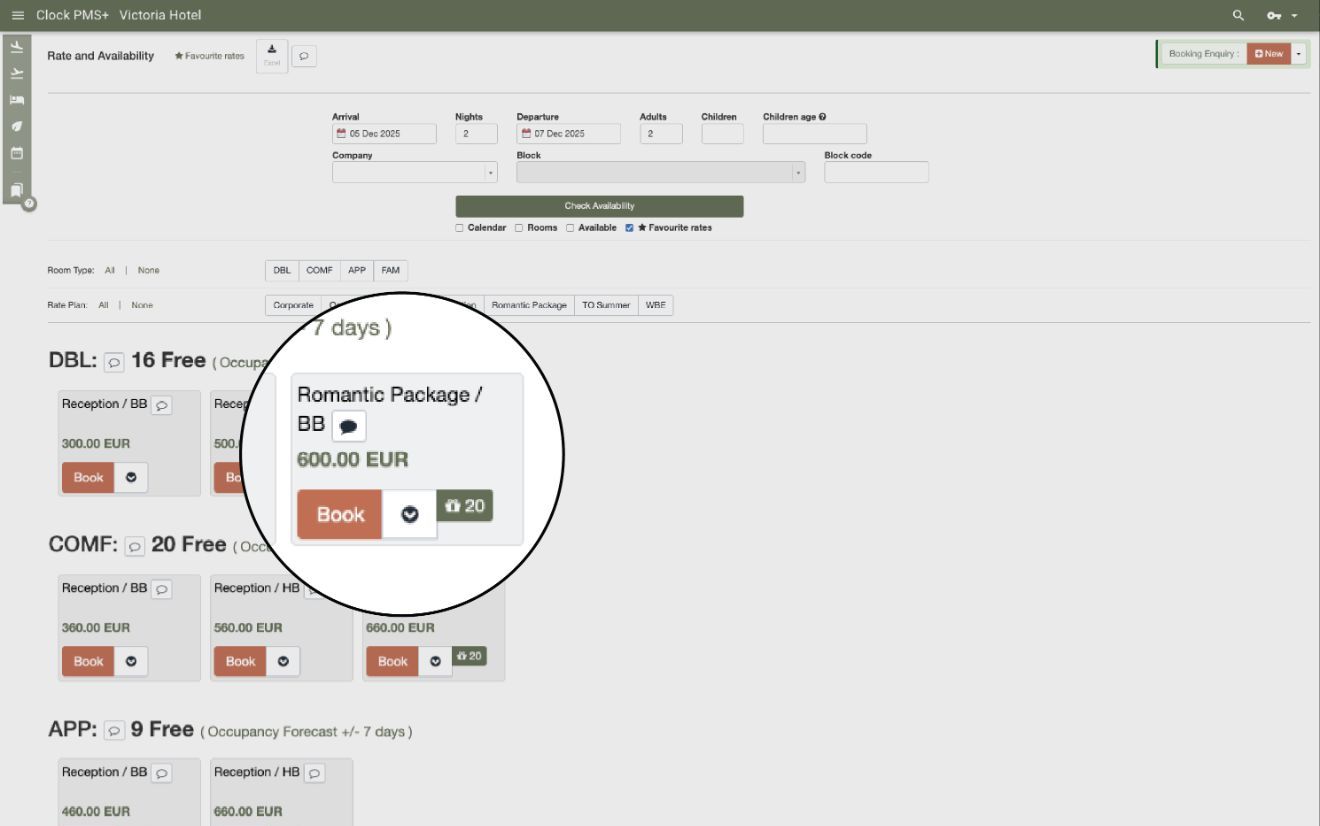
Task: Click the Nights input field
Action: click(x=476, y=134)
